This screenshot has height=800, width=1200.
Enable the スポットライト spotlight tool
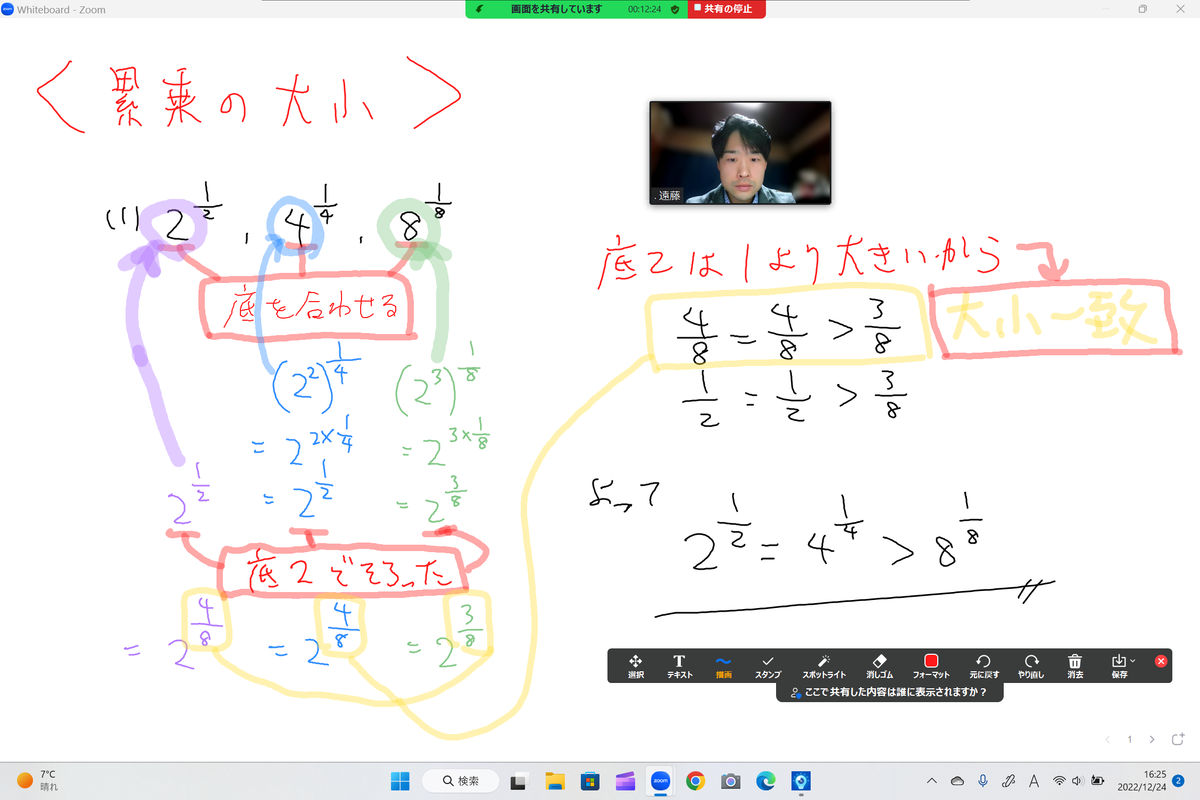824,666
